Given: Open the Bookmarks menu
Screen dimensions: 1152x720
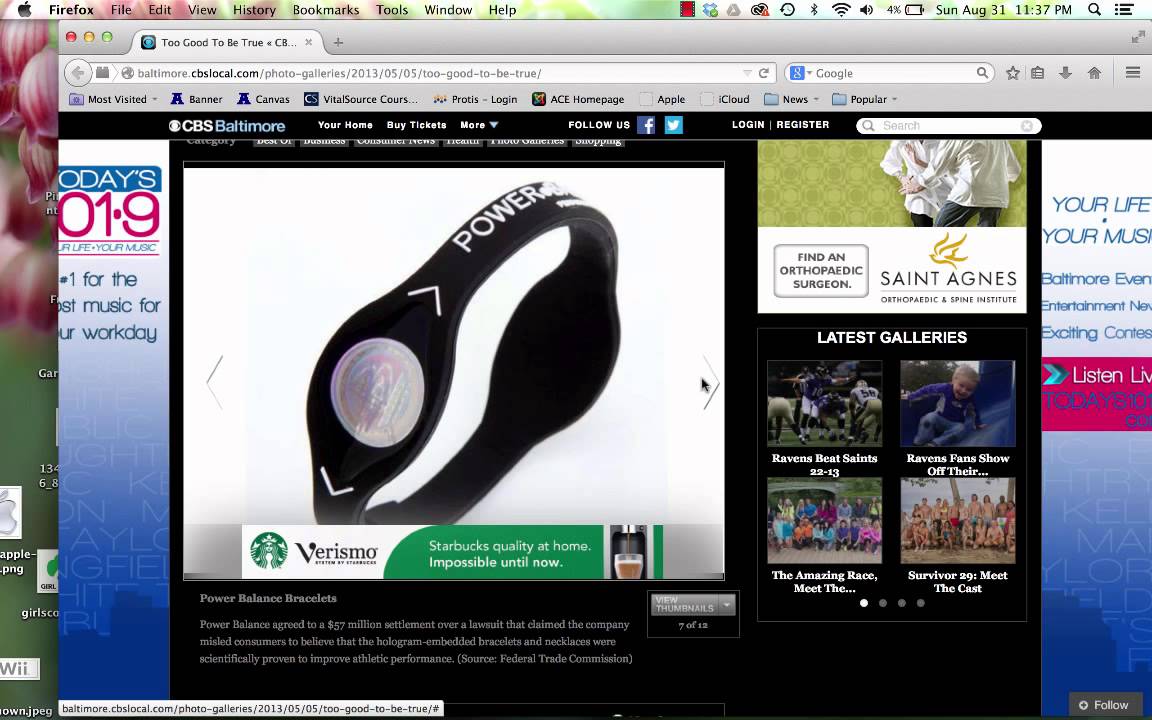Looking at the screenshot, I should pyautogui.click(x=325, y=10).
